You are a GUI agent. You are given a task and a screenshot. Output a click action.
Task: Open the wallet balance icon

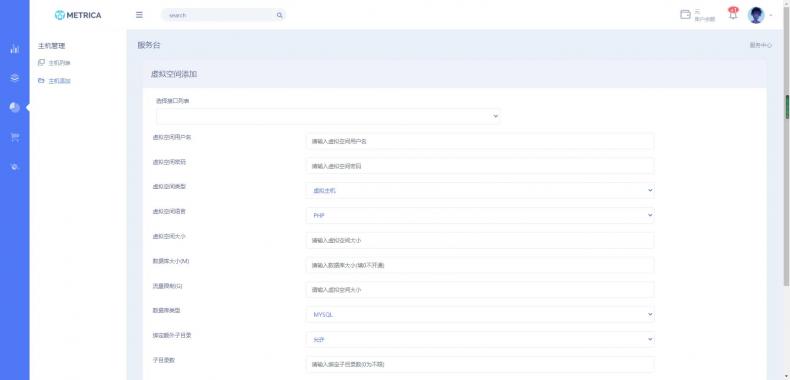coord(685,15)
